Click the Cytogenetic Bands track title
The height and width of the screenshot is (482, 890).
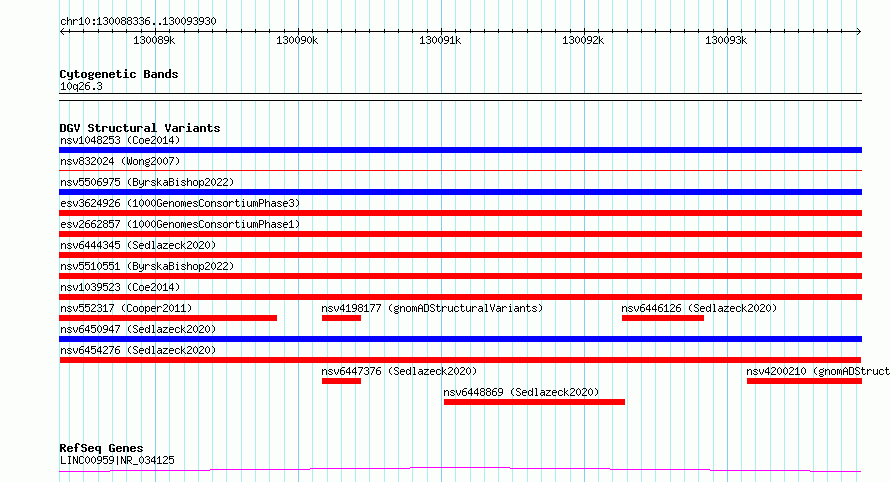pyautogui.click(x=119, y=74)
